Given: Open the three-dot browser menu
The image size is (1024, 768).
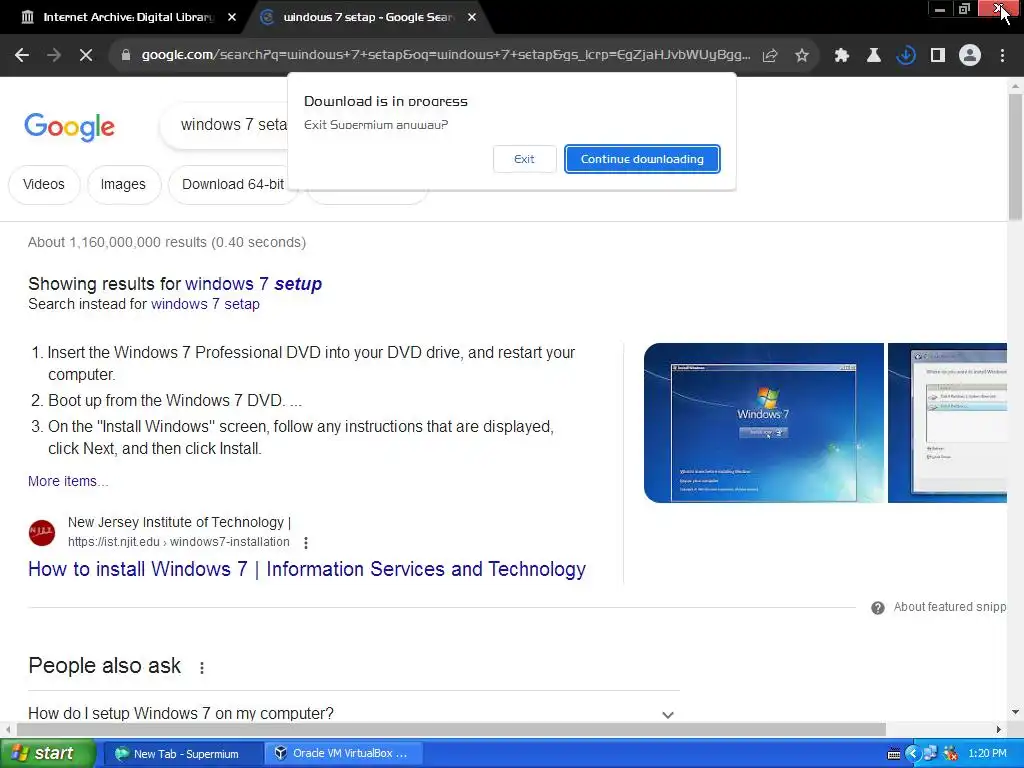Looking at the screenshot, I should (x=1002, y=56).
